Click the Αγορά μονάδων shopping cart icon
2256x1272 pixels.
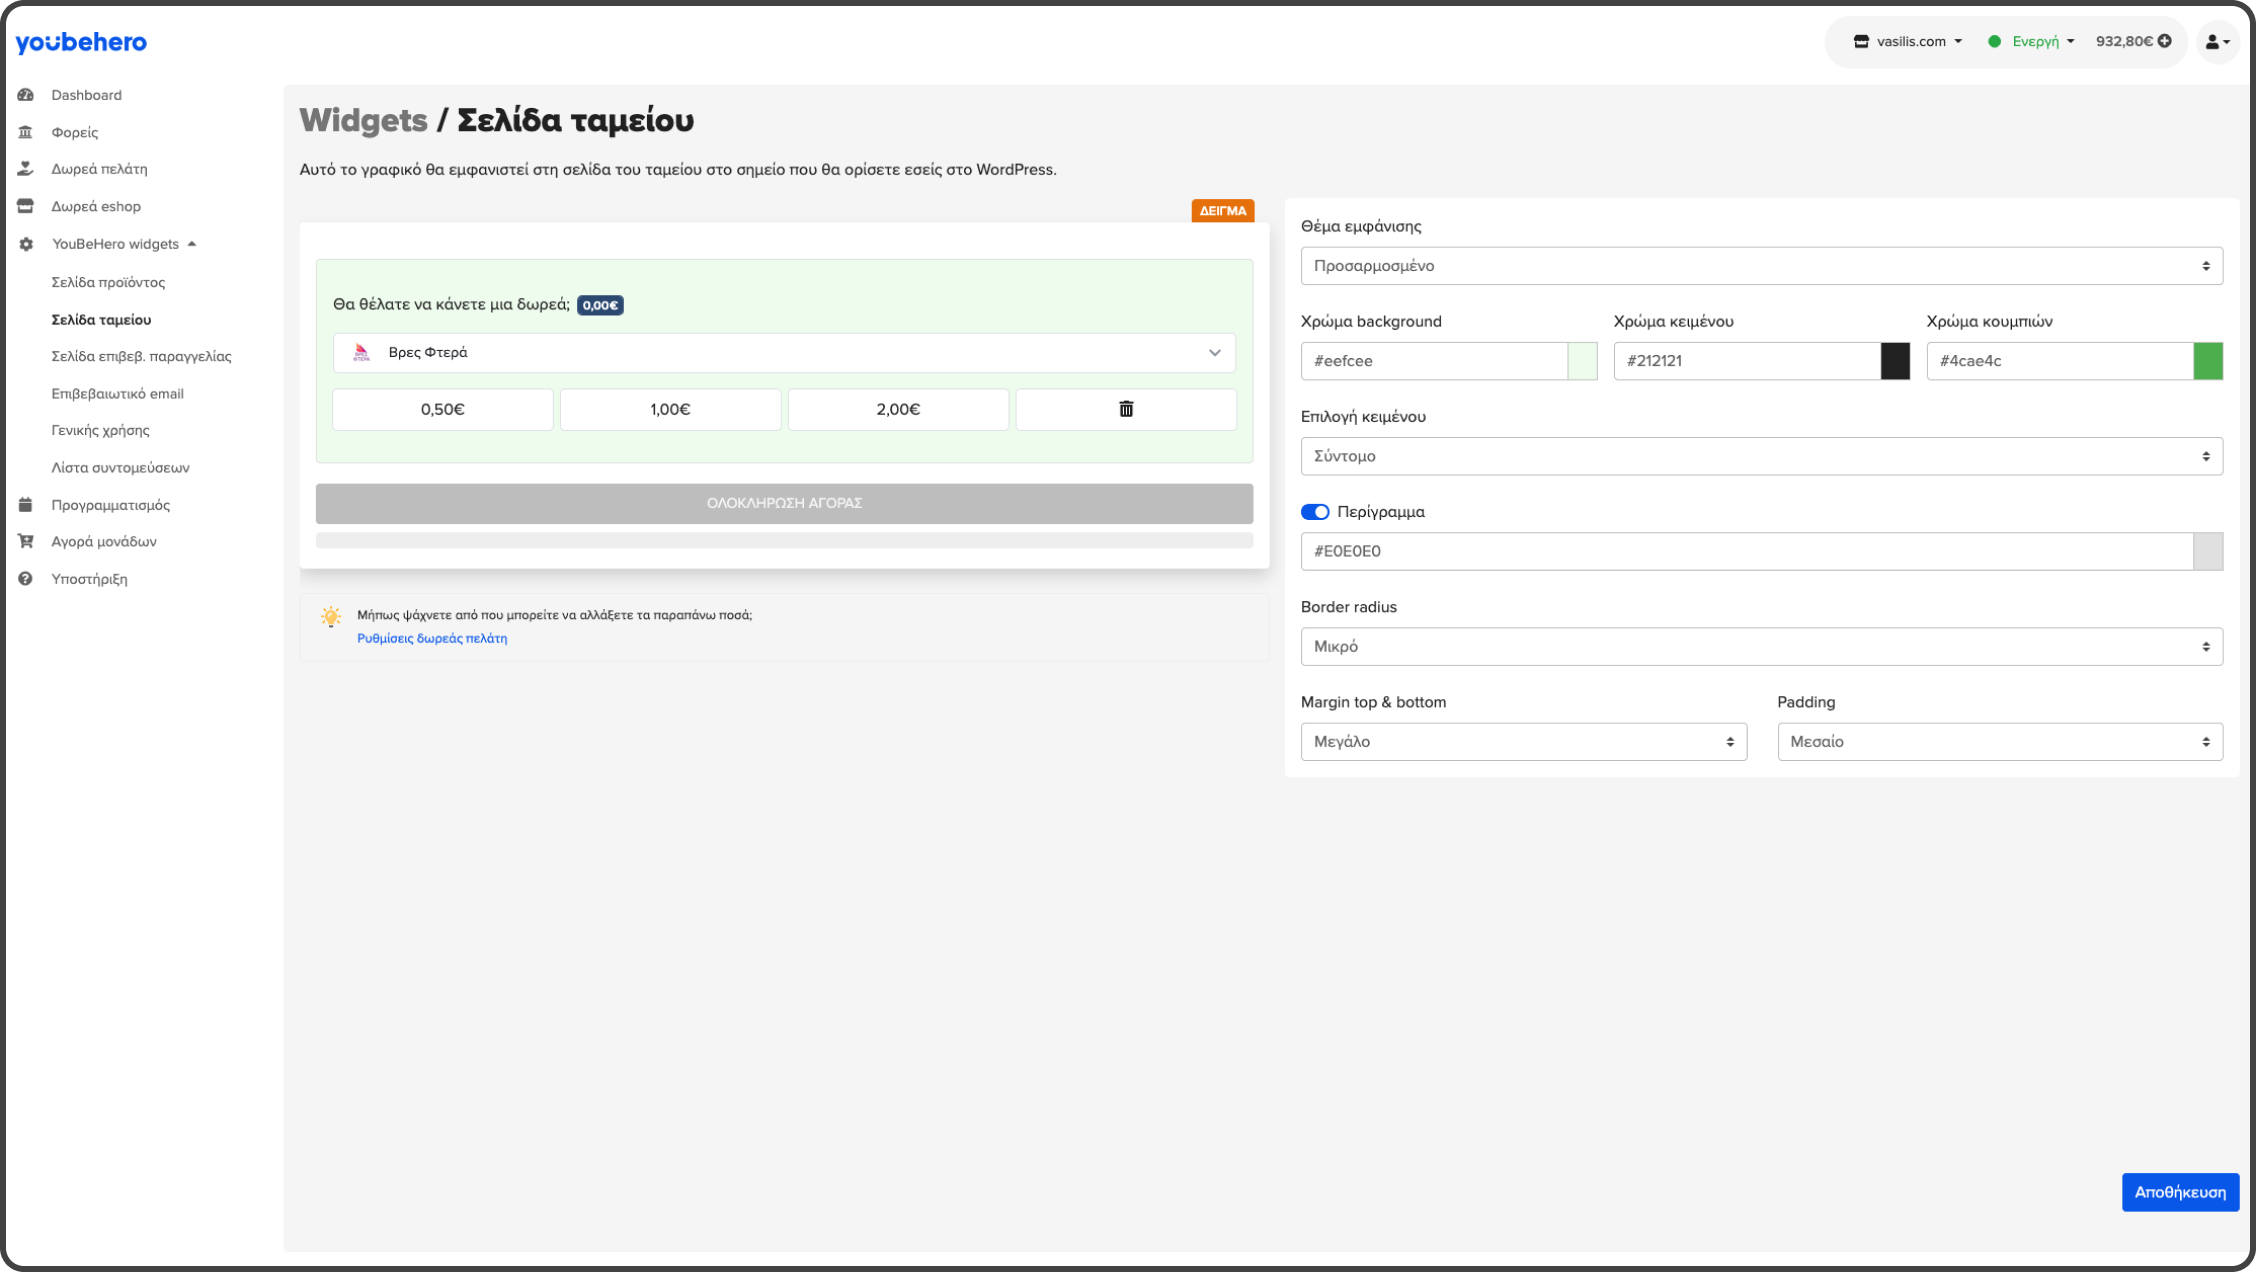click(x=26, y=541)
